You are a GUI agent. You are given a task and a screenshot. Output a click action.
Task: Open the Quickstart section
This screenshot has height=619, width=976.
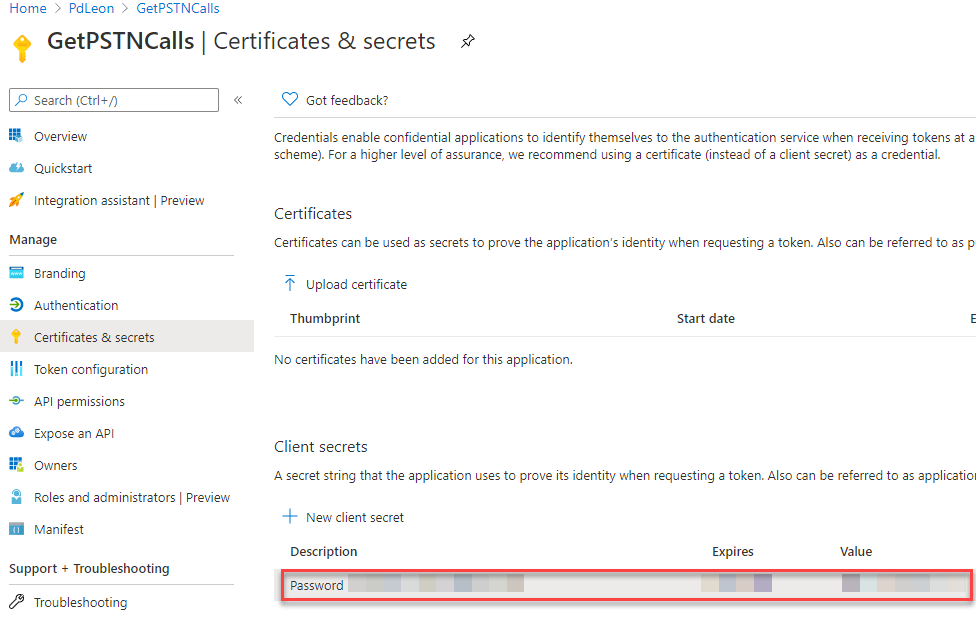[x=62, y=168]
